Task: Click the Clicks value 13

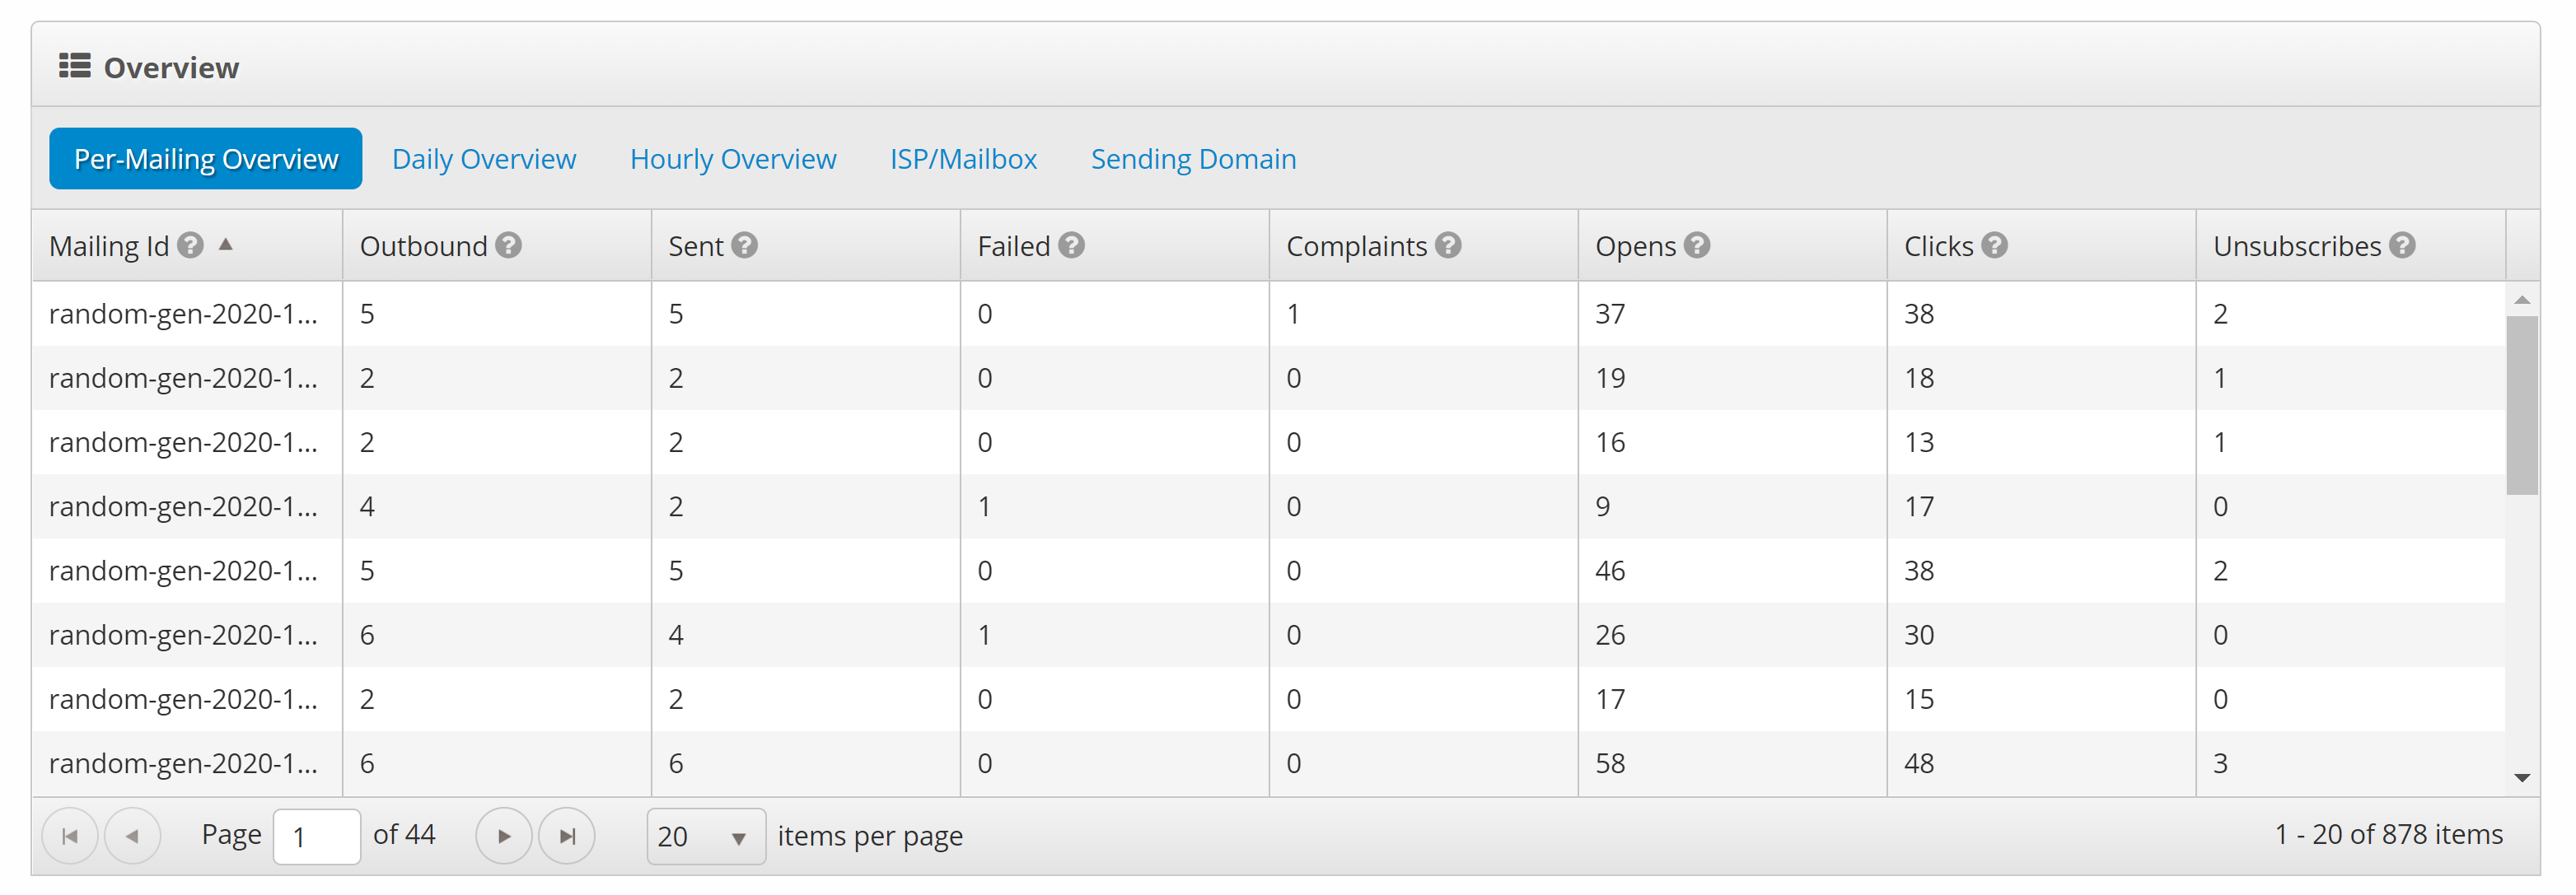Action: 1919,442
